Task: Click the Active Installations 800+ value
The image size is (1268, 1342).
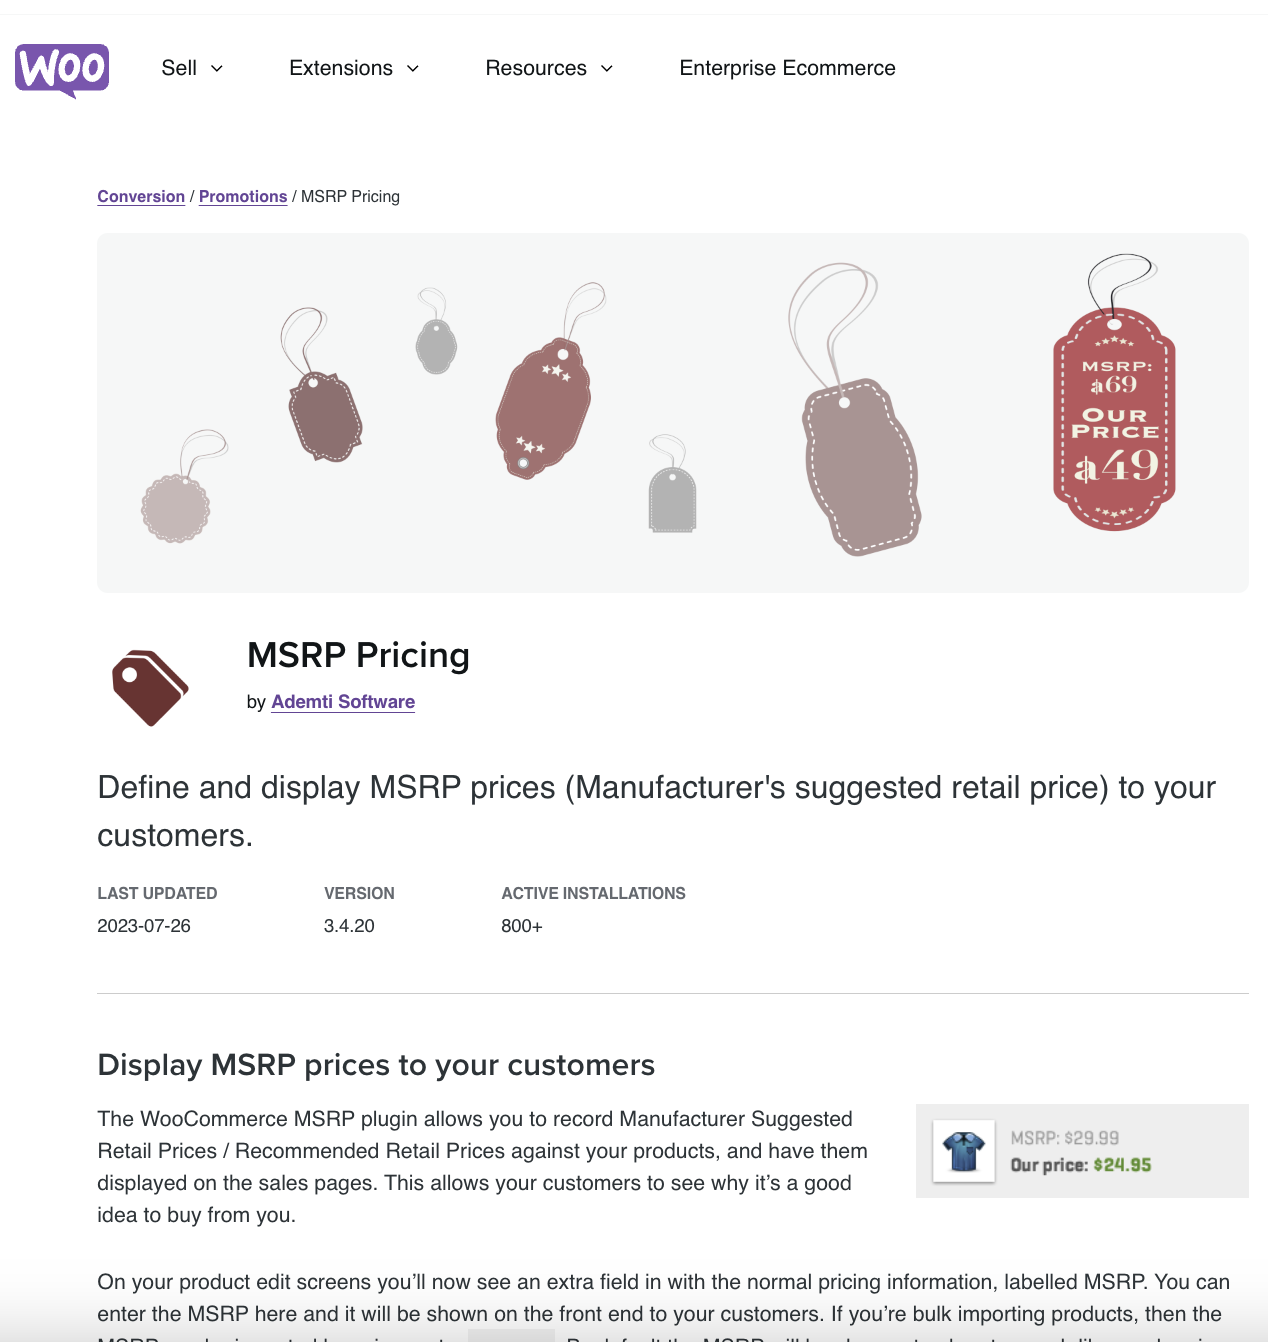Action: point(521,926)
